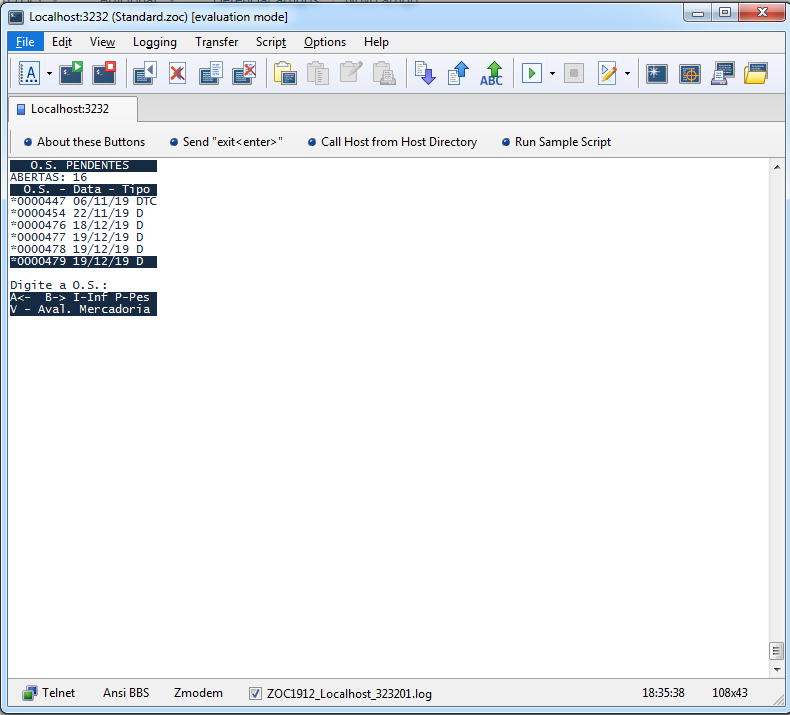Screen dimensions: 790x715
Task: Open the Script menu
Action: pyautogui.click(x=271, y=42)
